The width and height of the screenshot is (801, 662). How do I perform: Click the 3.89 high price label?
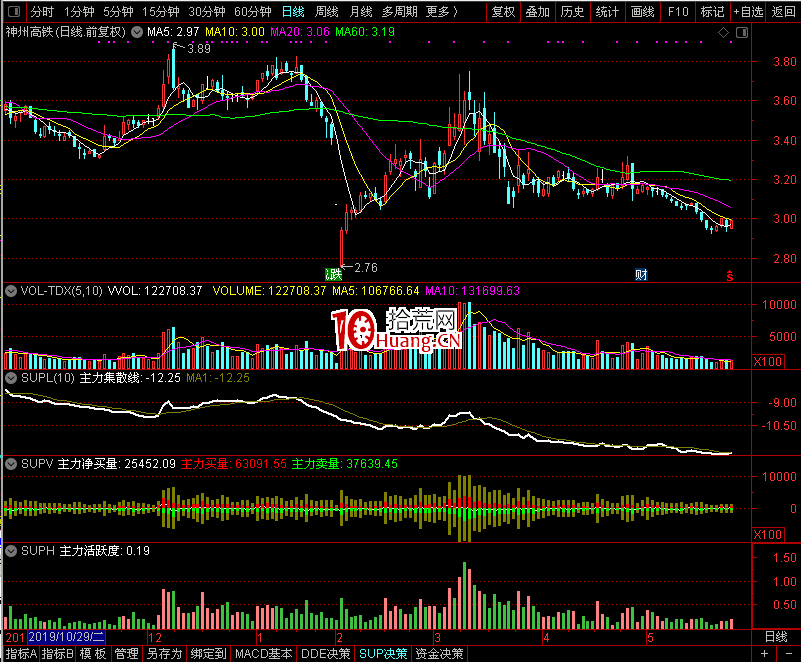click(x=199, y=49)
